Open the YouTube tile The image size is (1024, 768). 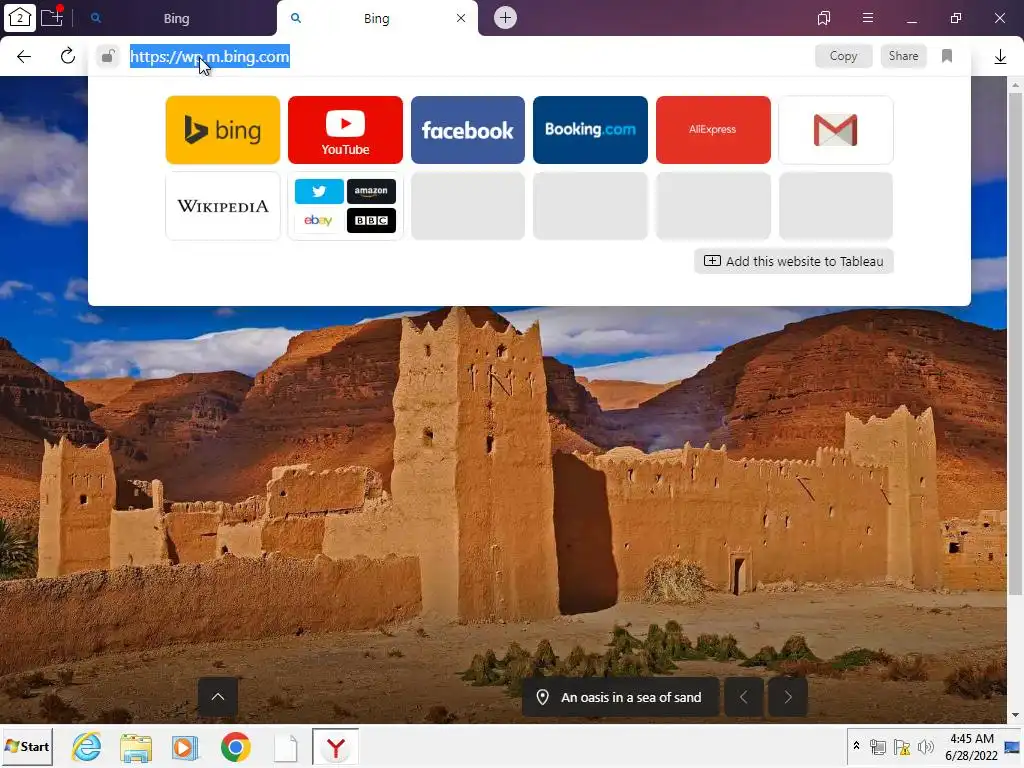[345, 130]
